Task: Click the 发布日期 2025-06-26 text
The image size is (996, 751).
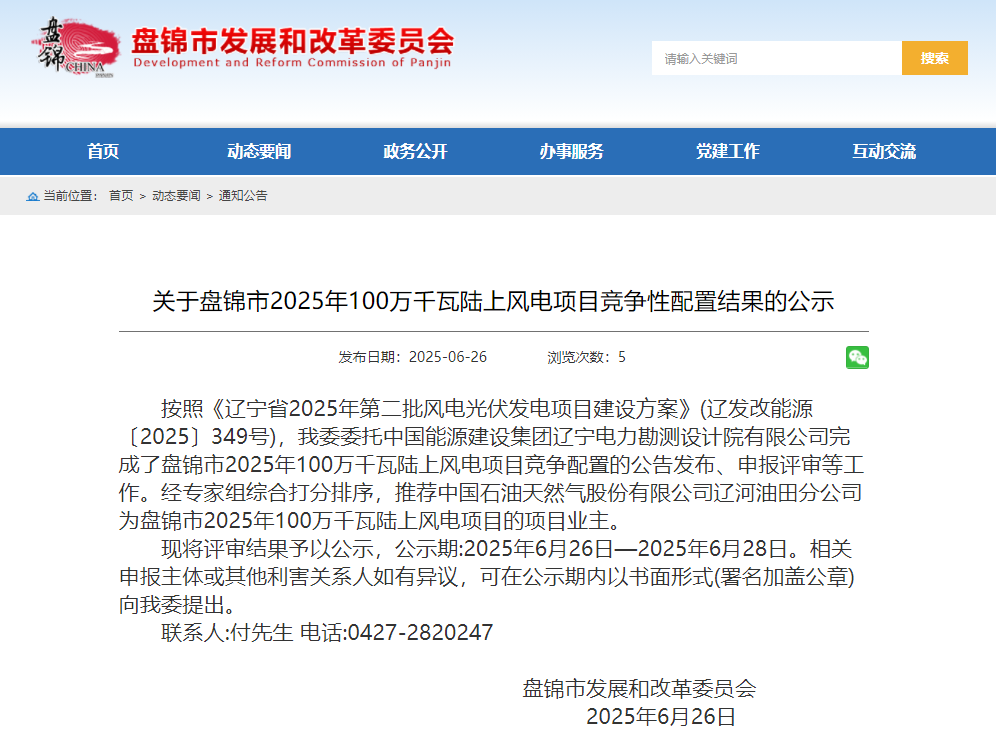Action: pyautogui.click(x=413, y=357)
